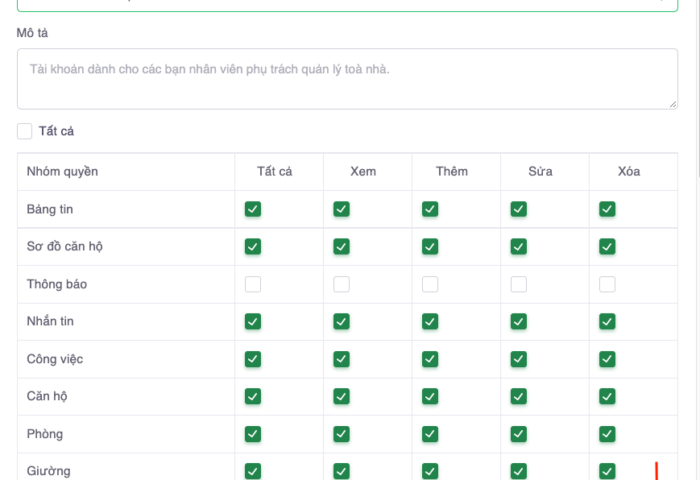Uncheck 'Thêm' permission for Công việc
The width and height of the screenshot is (700, 480).
[x=430, y=359]
